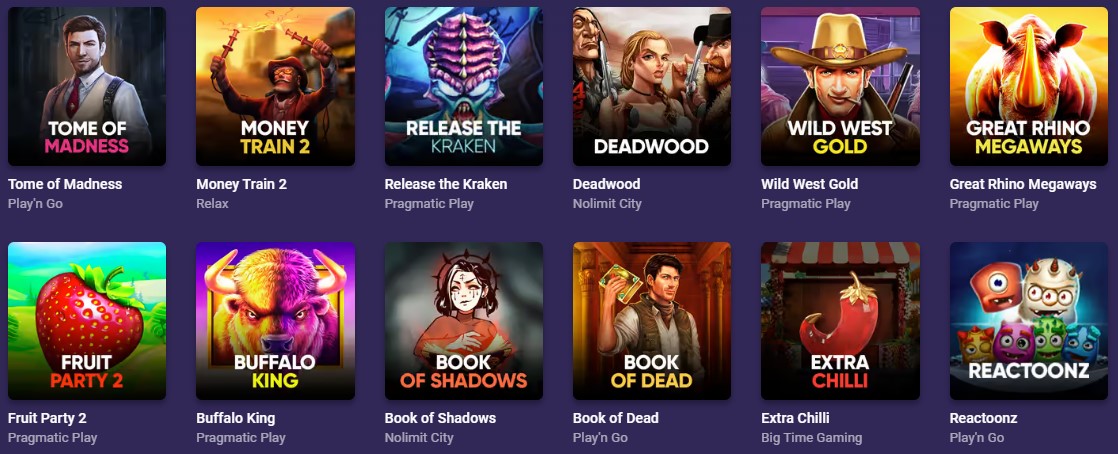Launch the Extra Chilli game thumbnail
This screenshot has height=454, width=1118.
840,321
